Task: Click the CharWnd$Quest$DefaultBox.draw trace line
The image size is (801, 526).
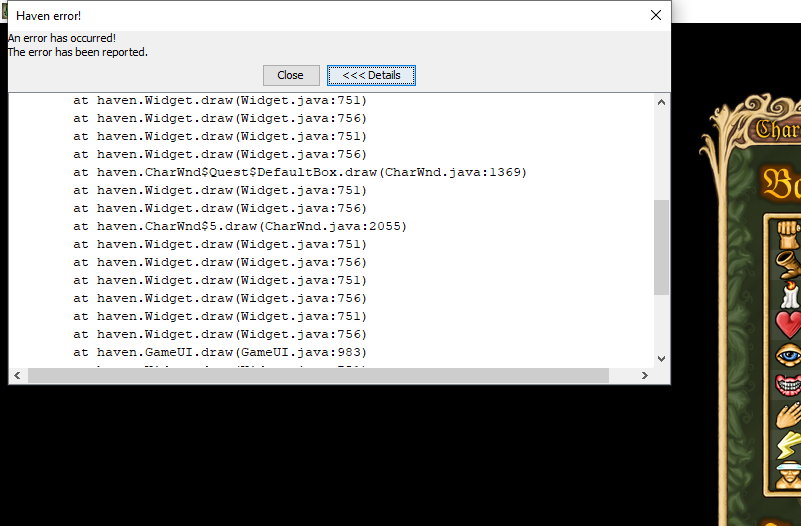Action: 300,173
